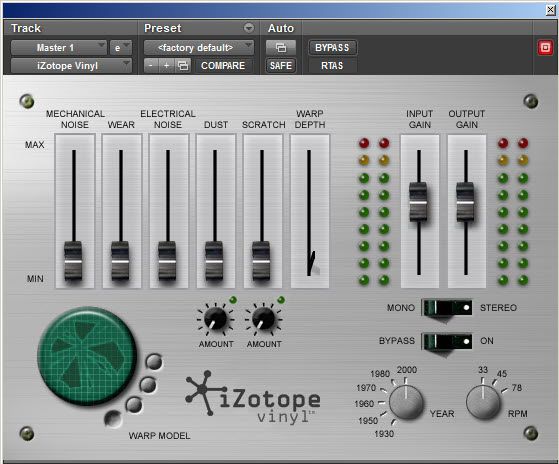Click the Input Gain slider handle
This screenshot has width=559, height=464.
(418, 202)
